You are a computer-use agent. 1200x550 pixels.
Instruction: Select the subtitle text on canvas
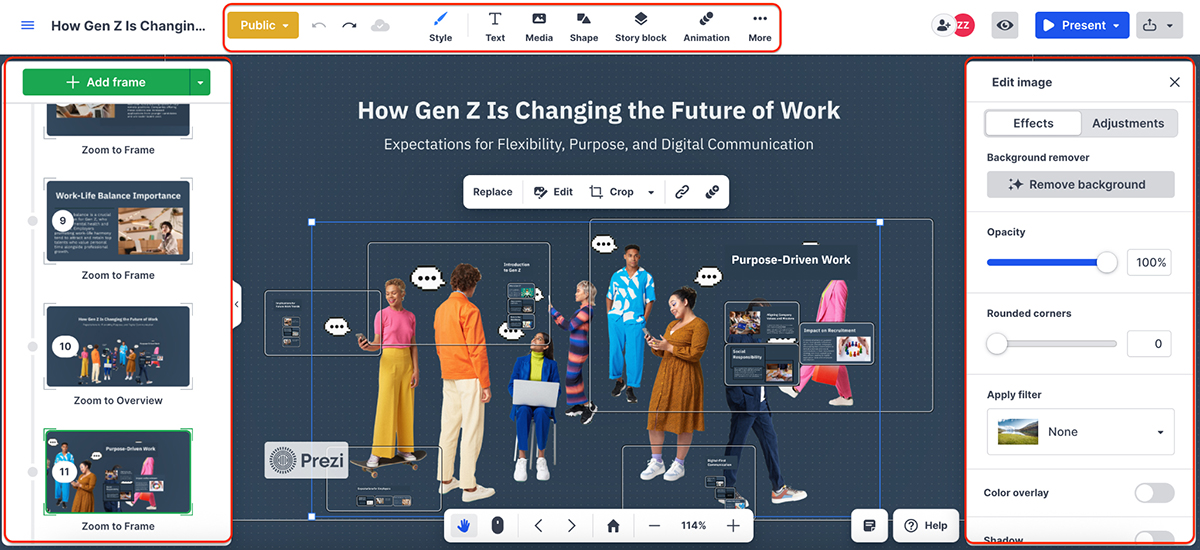(599, 144)
